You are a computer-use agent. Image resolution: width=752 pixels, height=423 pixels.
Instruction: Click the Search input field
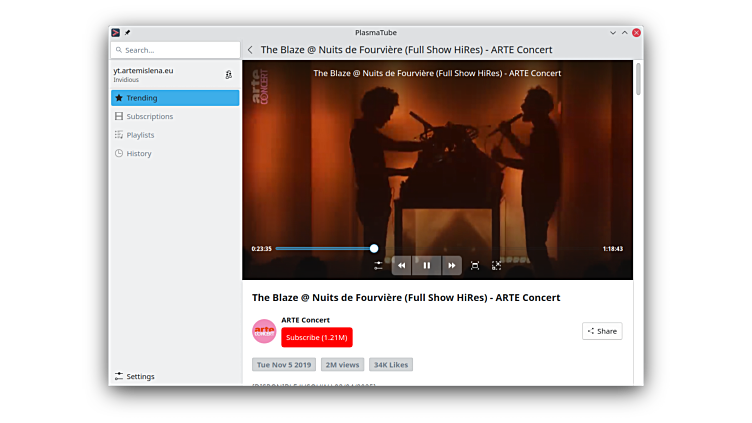(x=175, y=50)
